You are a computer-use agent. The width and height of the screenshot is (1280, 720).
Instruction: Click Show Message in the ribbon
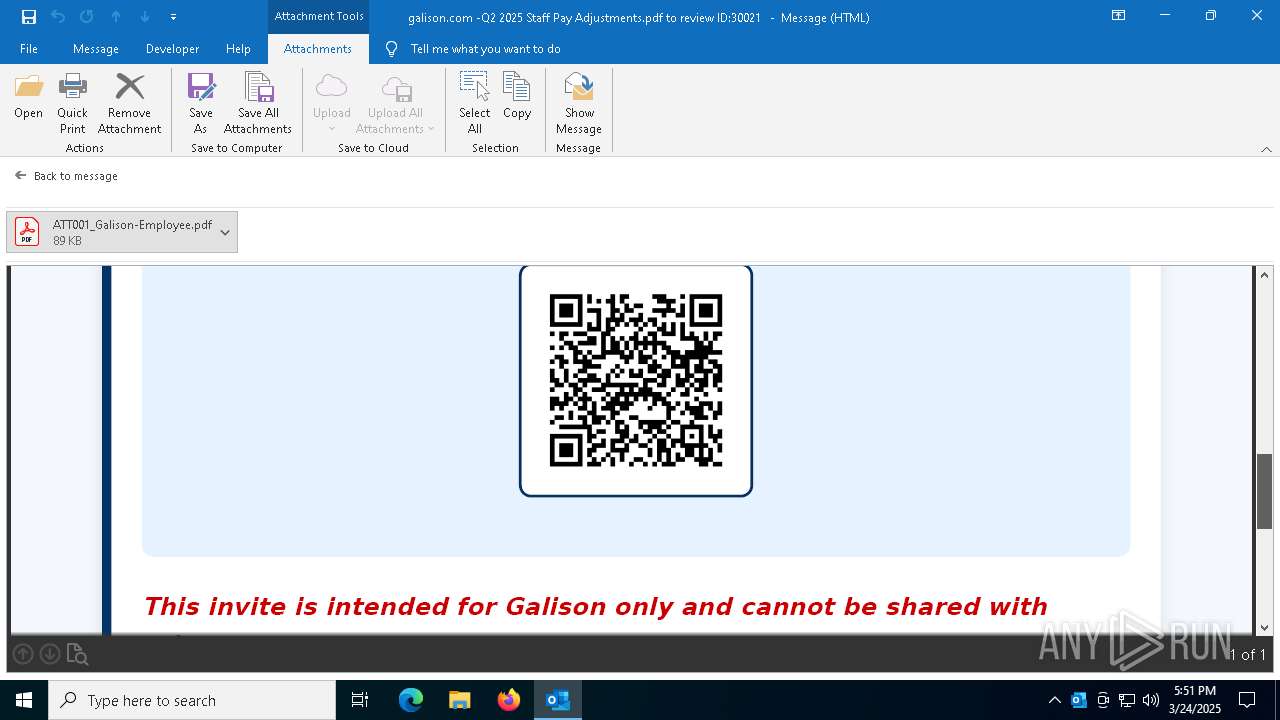pos(579,103)
